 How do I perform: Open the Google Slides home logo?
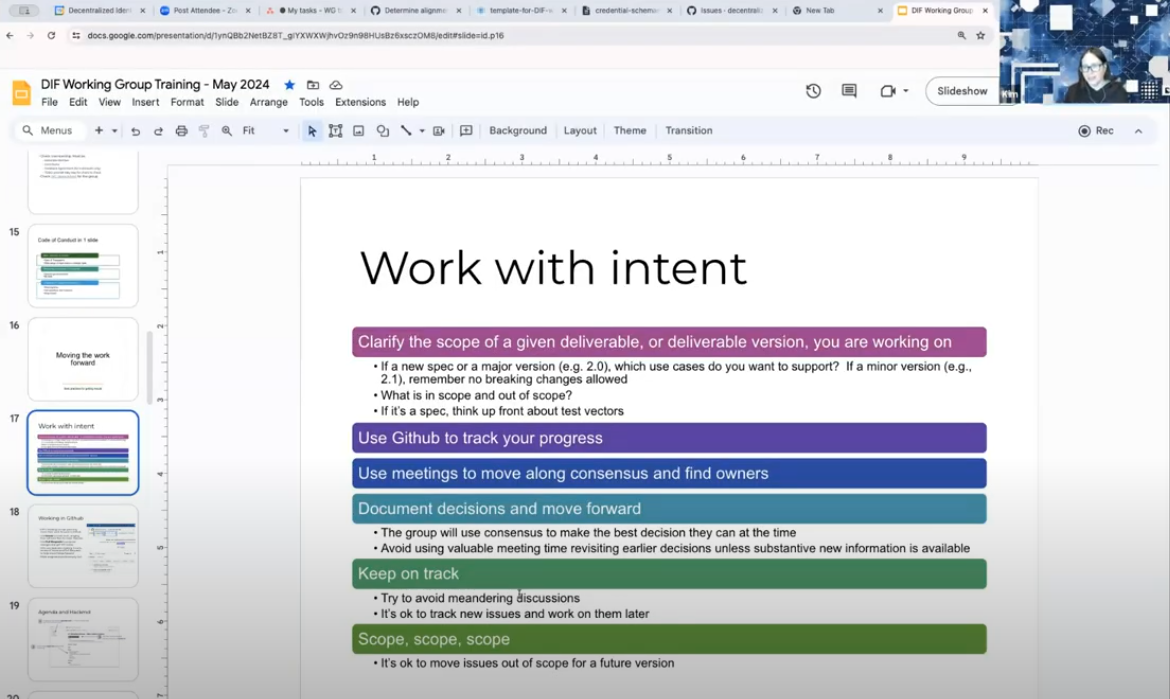coord(21,93)
